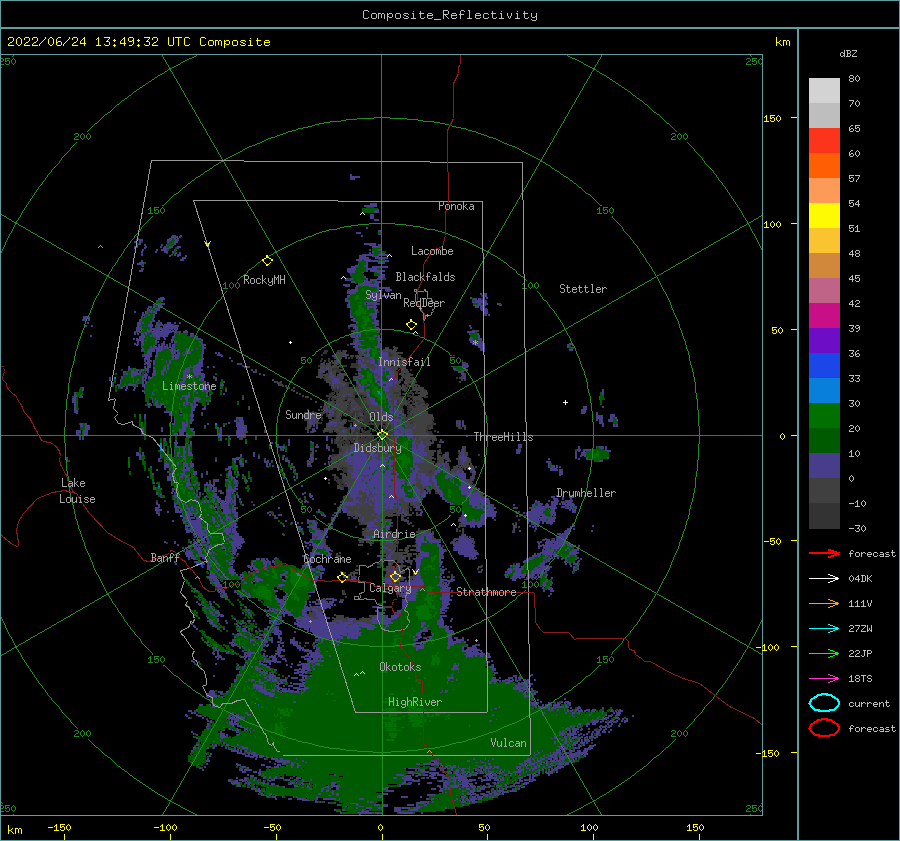
Task: Click the dBZ legend heading
Action: (x=848, y=54)
